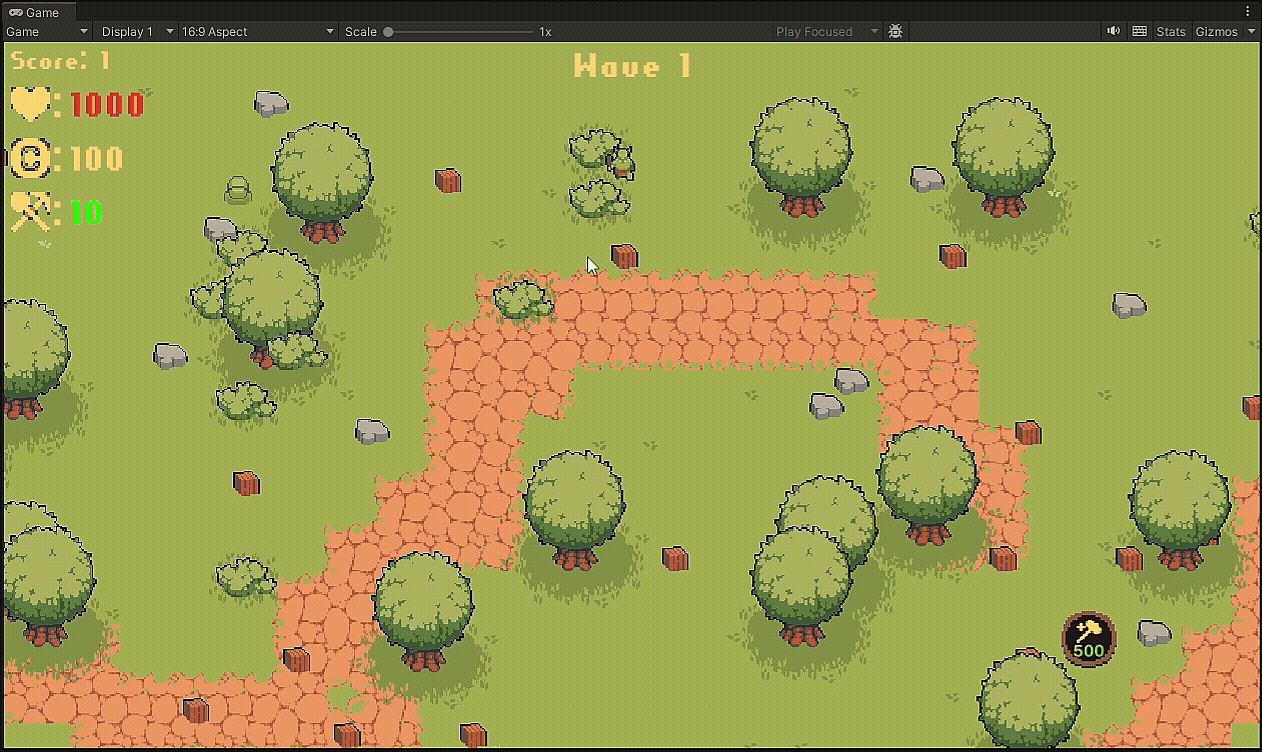Toggle the Stats overlay

point(1170,32)
